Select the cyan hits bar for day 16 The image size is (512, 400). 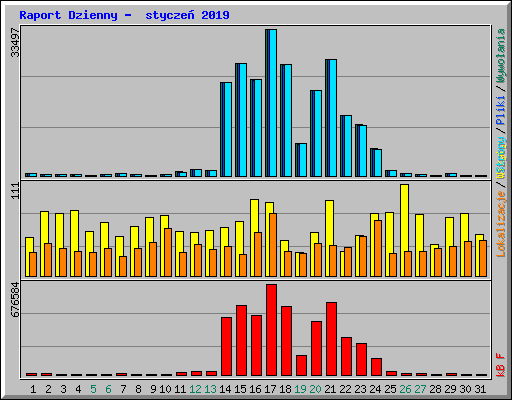[x=258, y=128]
